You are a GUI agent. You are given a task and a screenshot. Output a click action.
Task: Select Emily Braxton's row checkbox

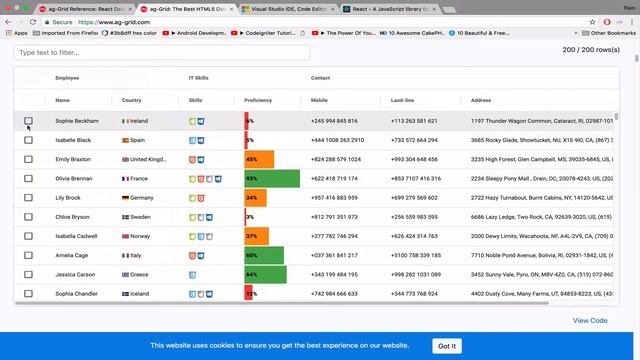coord(28,159)
